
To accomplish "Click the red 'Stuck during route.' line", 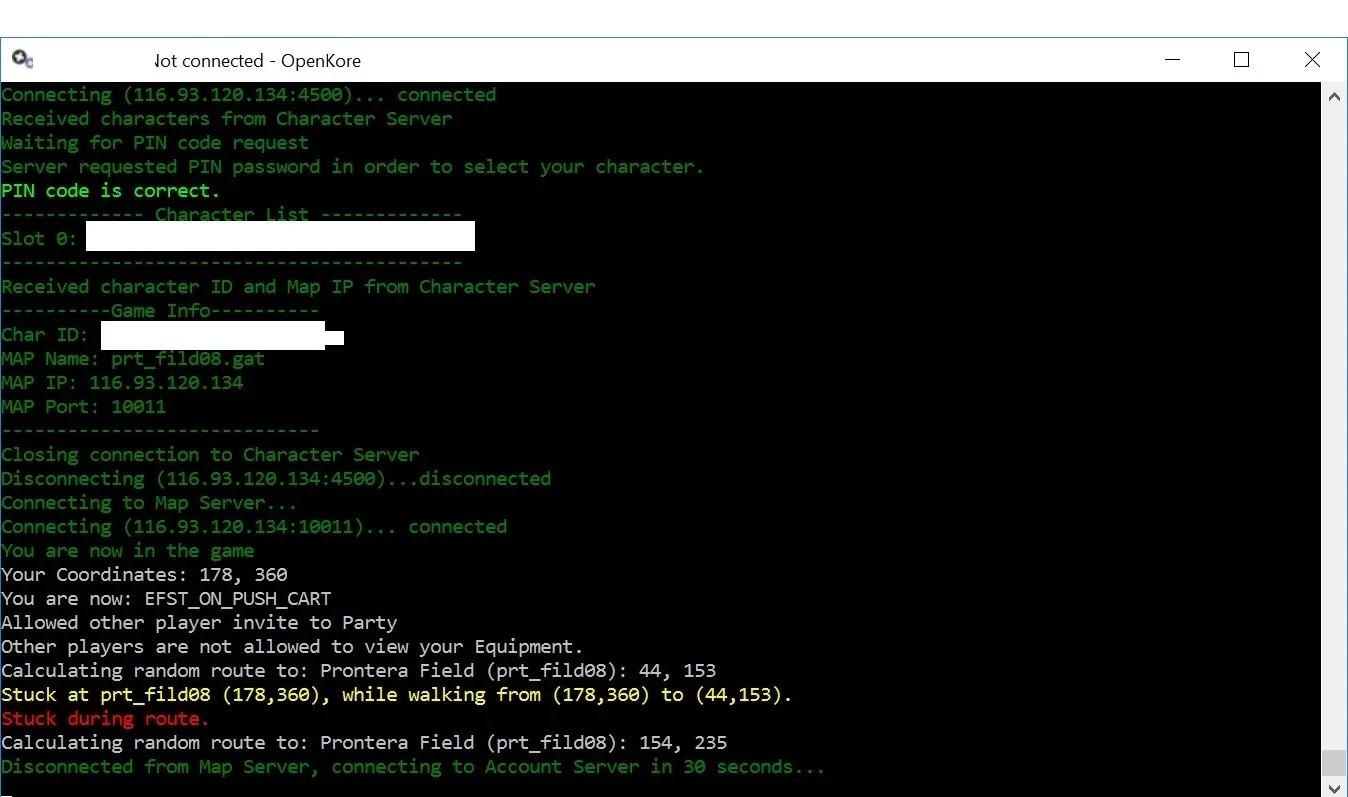I will click(x=105, y=719).
